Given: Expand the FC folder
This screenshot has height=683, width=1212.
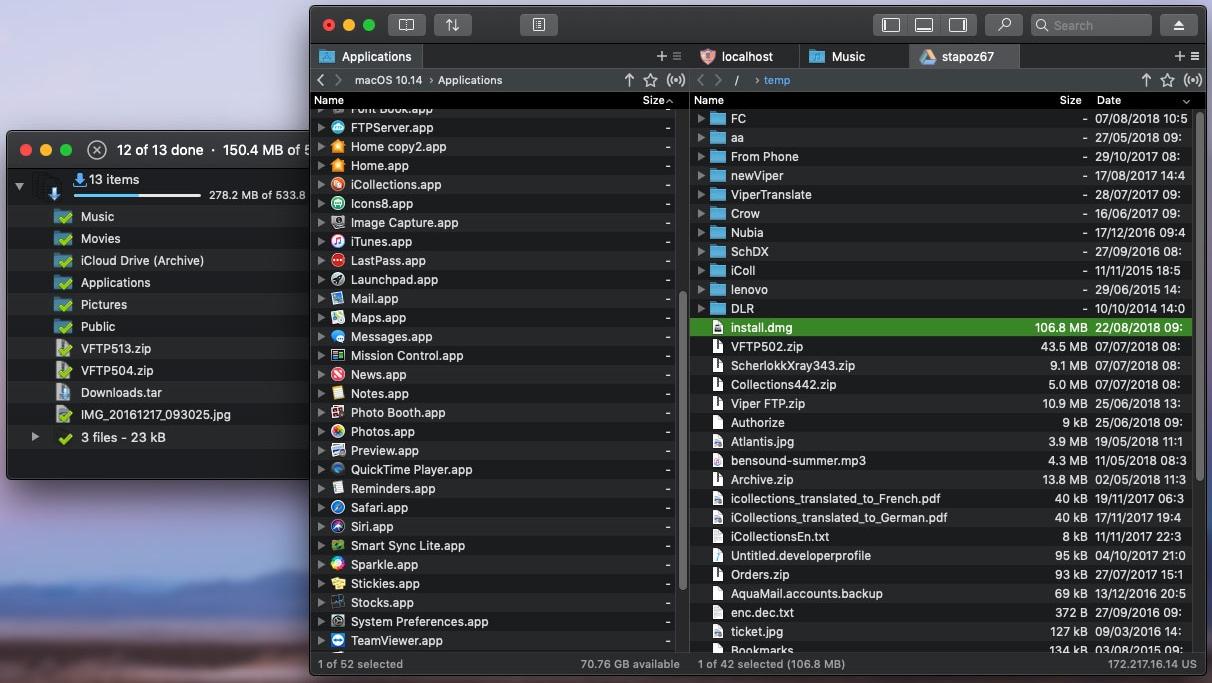Looking at the screenshot, I should (701, 119).
